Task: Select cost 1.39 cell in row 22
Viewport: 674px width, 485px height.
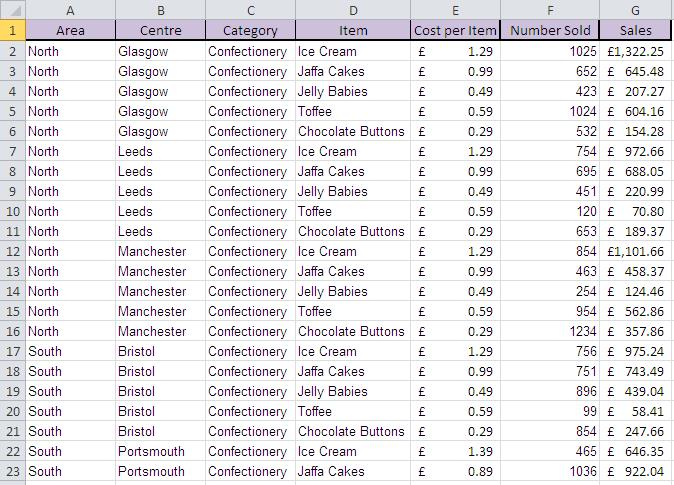Action: 456,451
